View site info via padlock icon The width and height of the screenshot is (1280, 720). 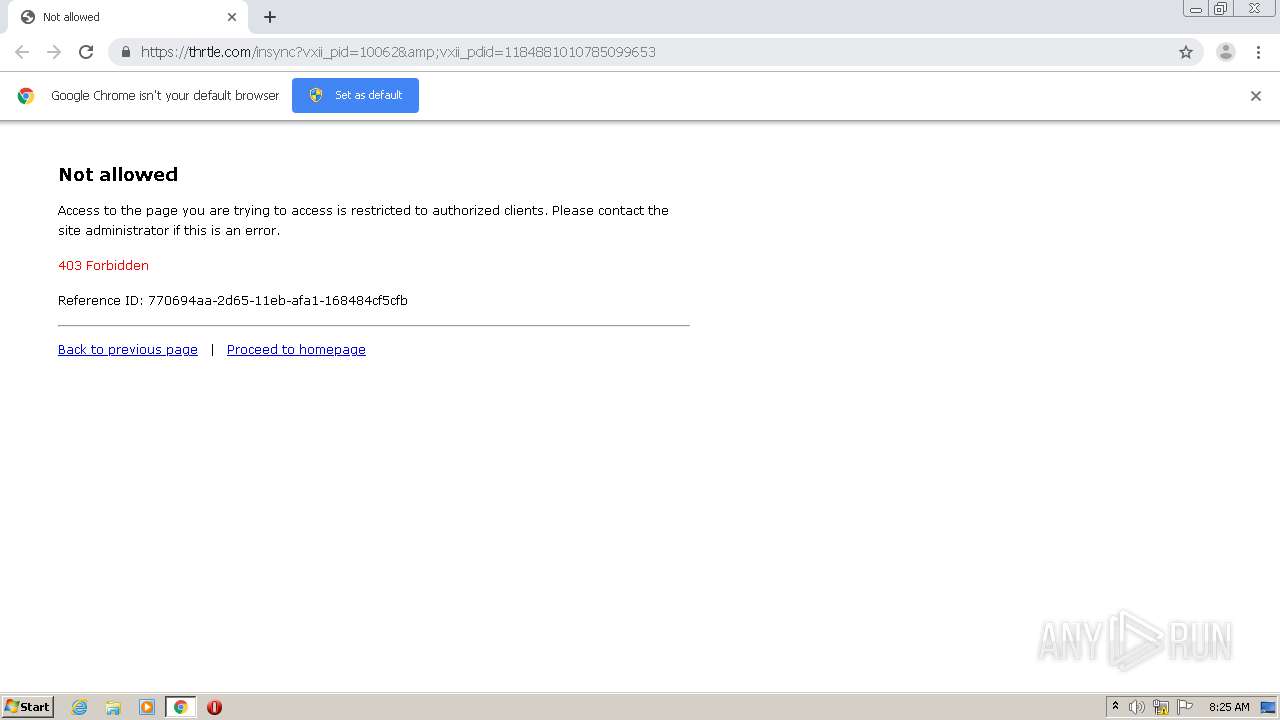tap(126, 52)
